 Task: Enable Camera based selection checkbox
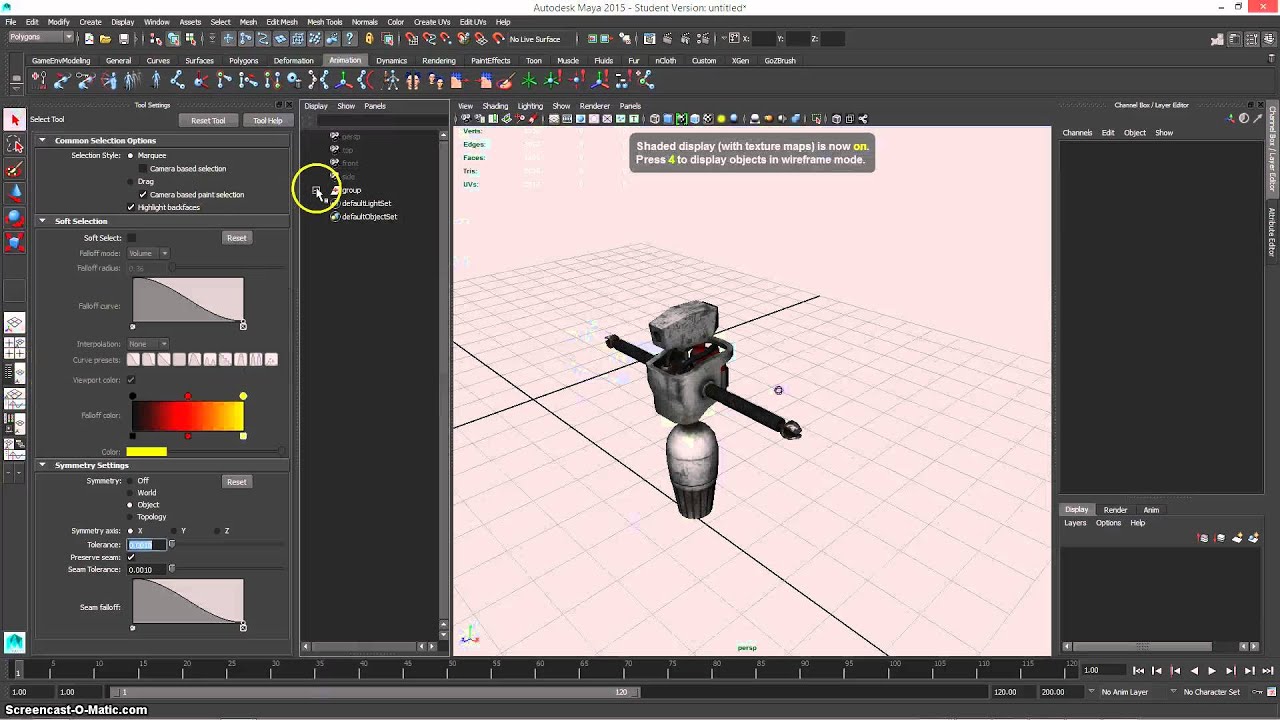tap(143, 169)
